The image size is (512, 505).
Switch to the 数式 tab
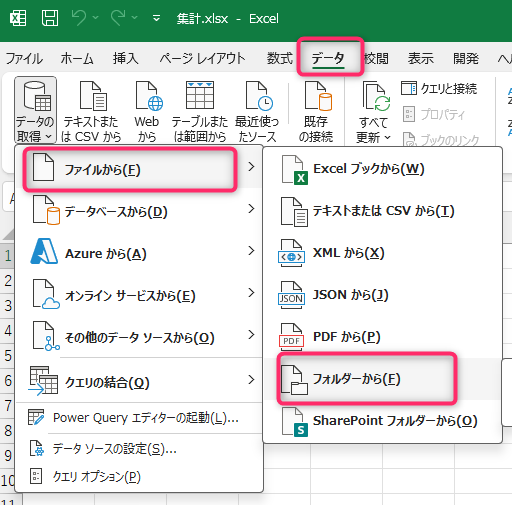point(279,59)
